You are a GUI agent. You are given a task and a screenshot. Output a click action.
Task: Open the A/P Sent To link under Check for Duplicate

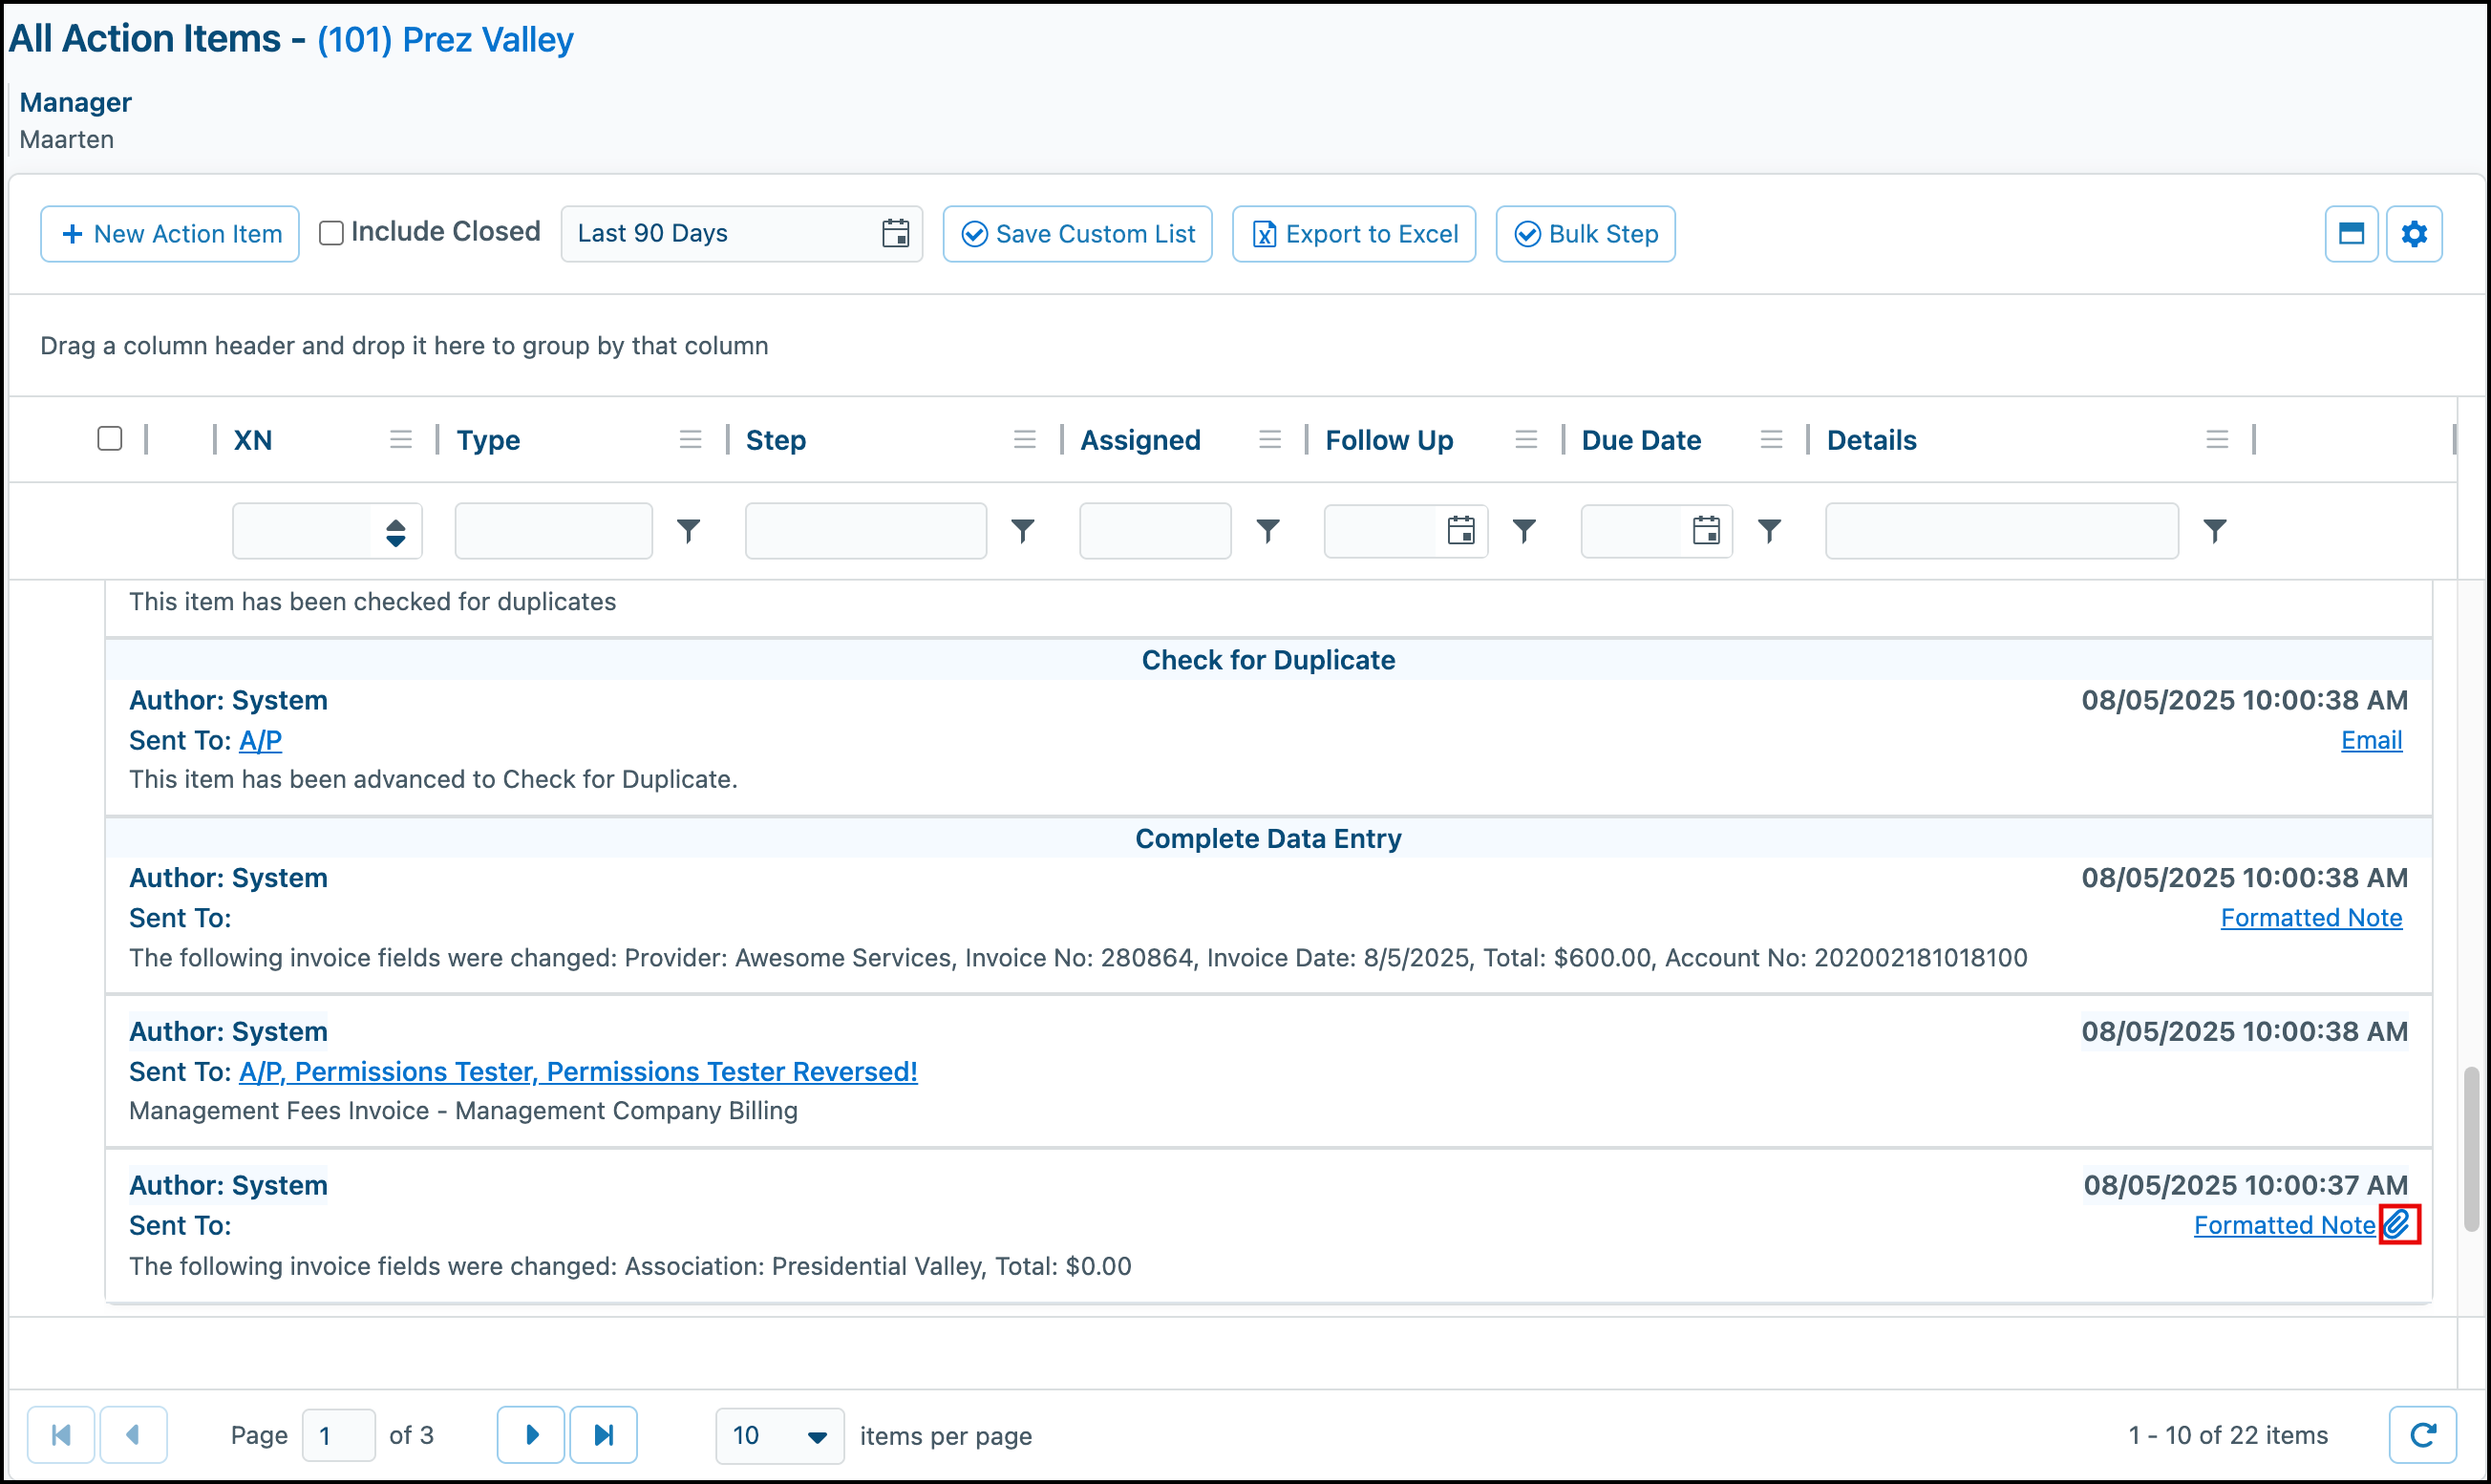[260, 740]
